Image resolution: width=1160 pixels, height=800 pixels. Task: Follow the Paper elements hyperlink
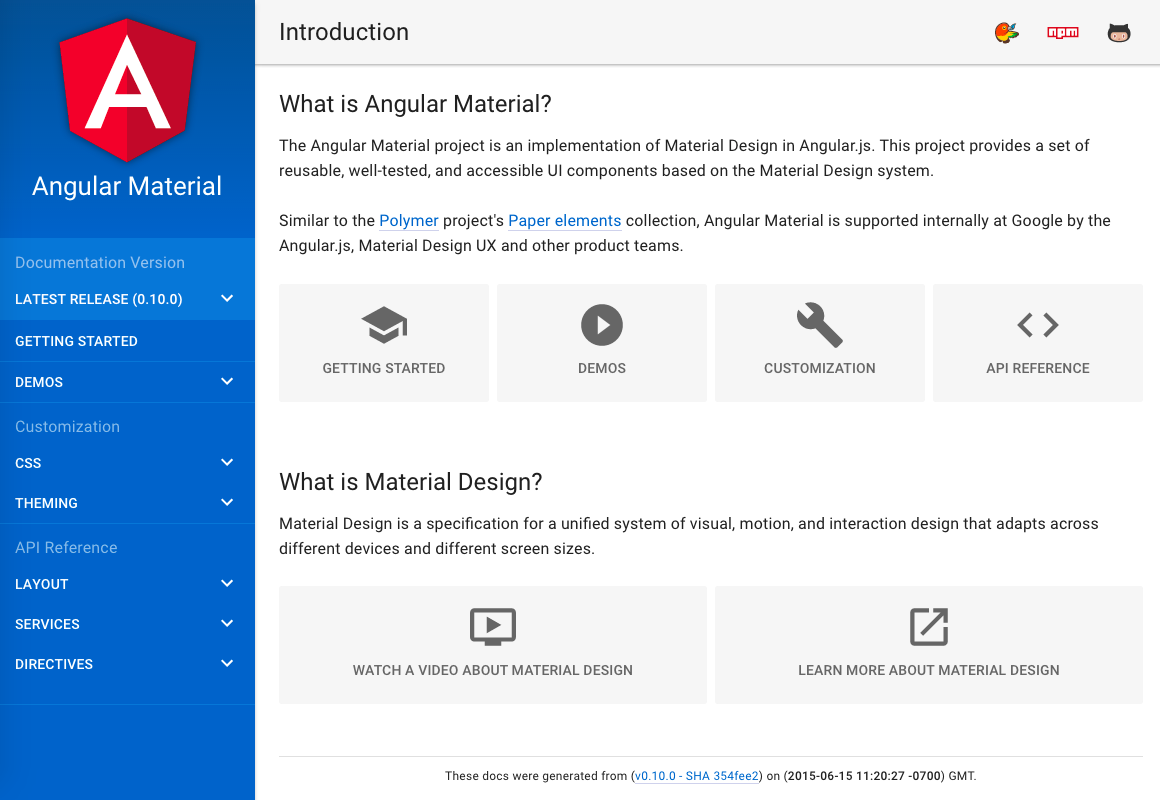[x=564, y=221]
